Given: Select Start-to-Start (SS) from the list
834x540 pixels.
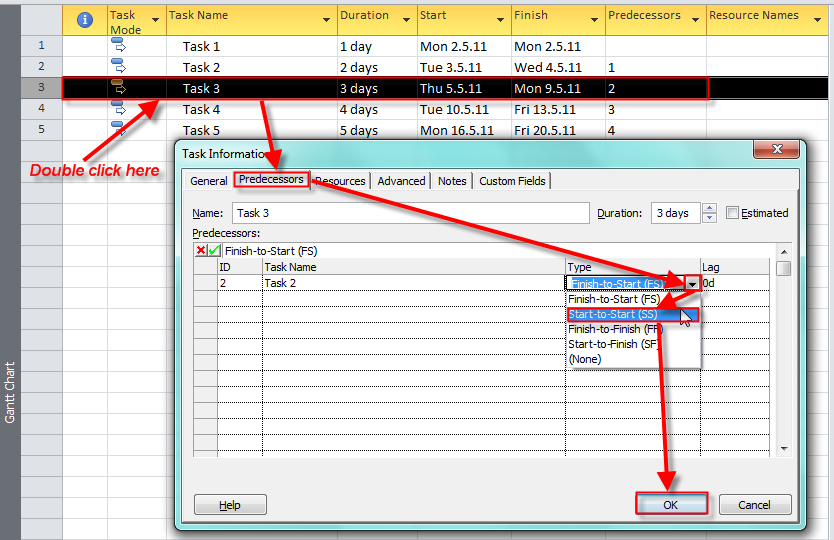Looking at the screenshot, I should (x=612, y=314).
